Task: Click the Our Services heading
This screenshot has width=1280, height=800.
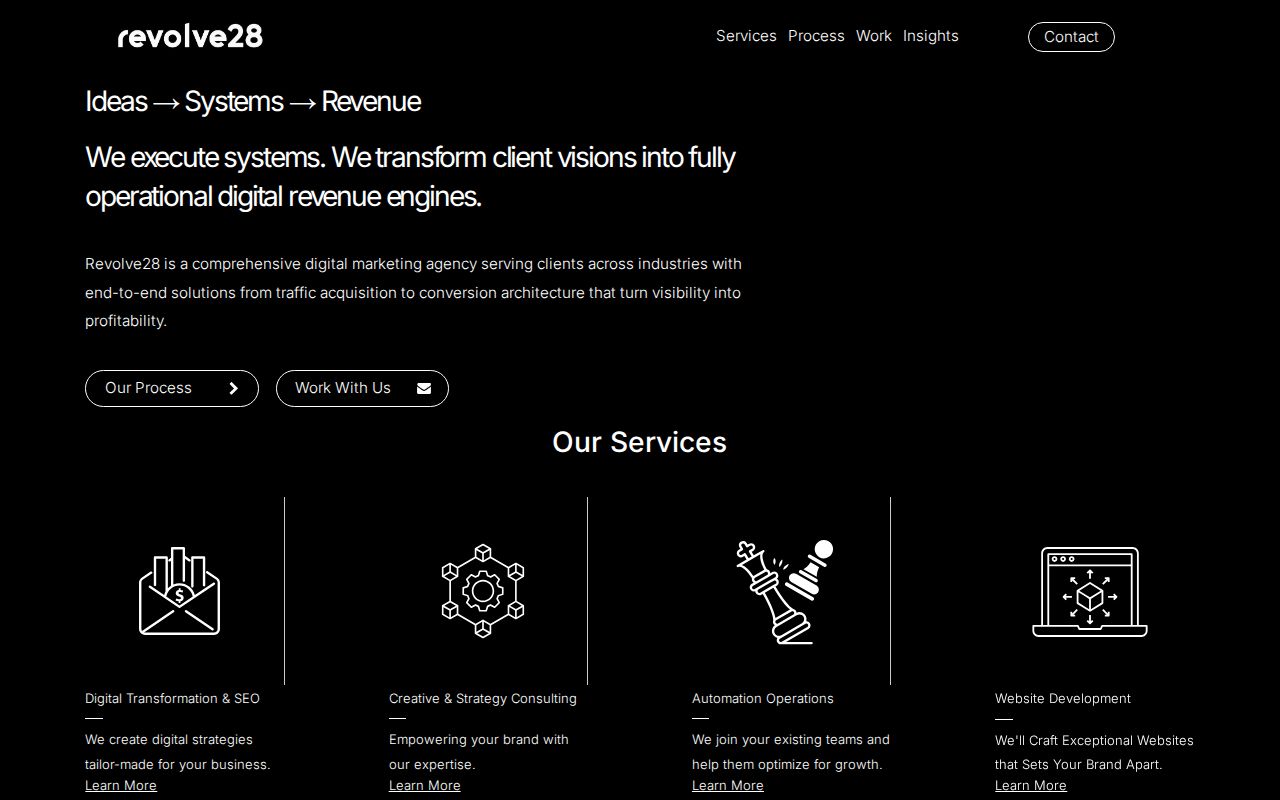Action: [x=640, y=442]
